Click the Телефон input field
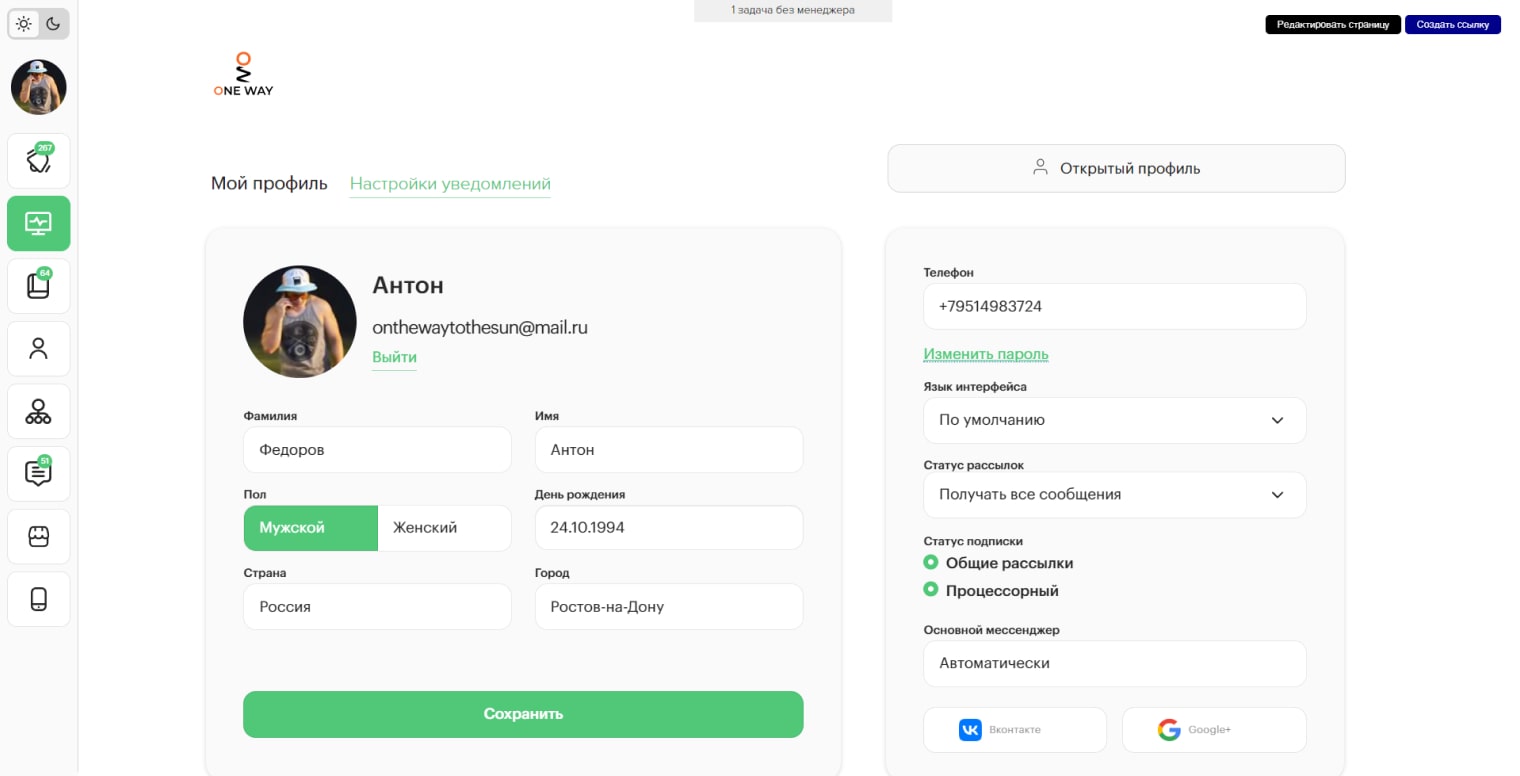Image resolution: width=1520 pixels, height=776 pixels. (1114, 307)
